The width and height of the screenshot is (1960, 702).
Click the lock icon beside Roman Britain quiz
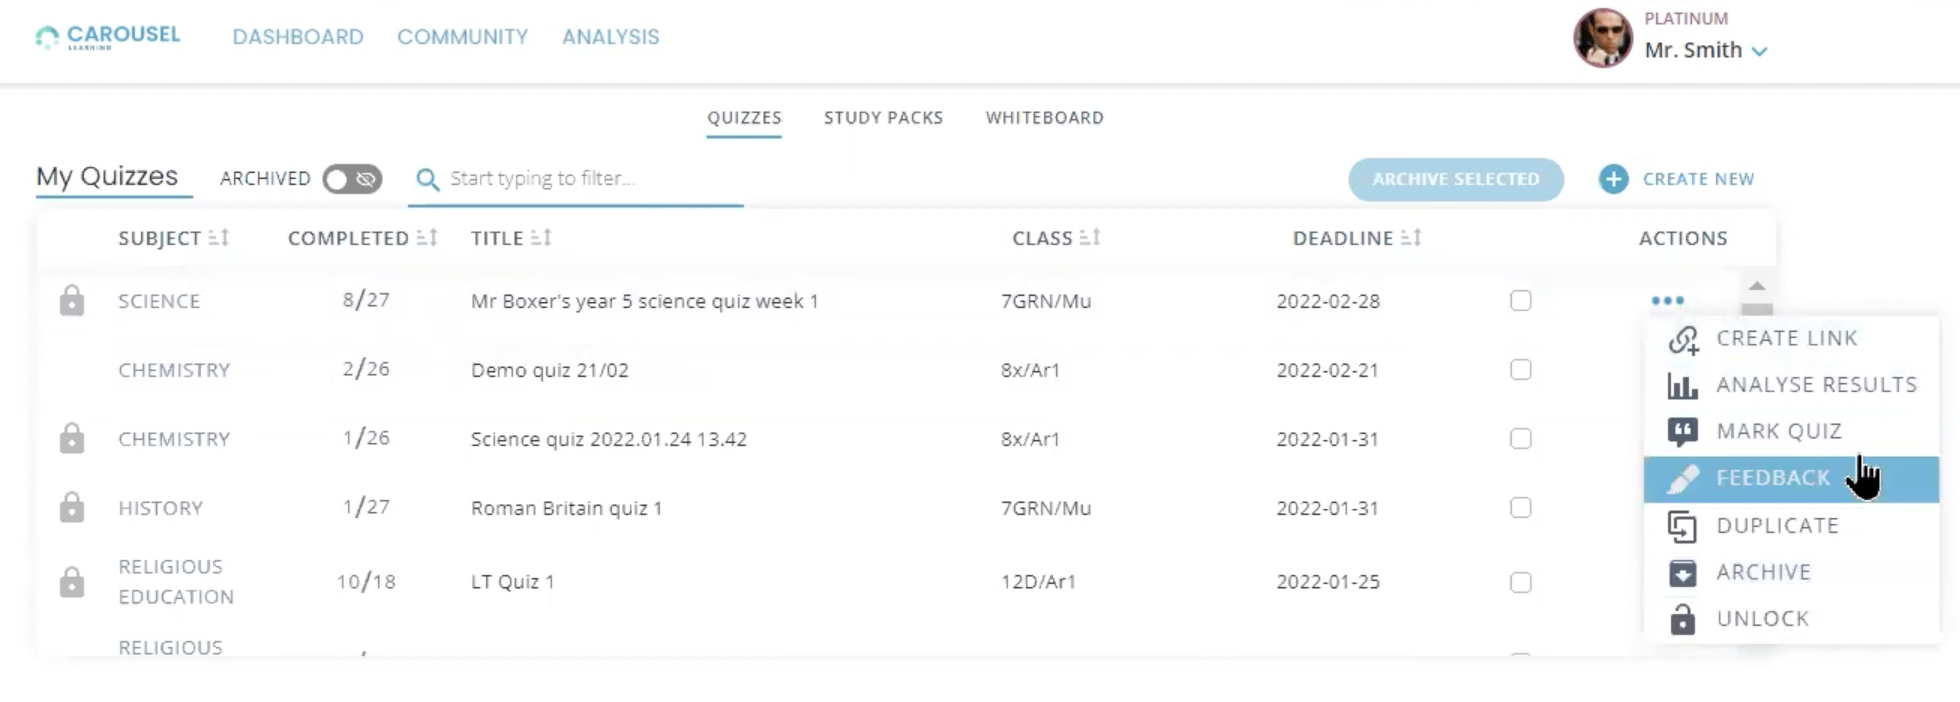coord(72,508)
